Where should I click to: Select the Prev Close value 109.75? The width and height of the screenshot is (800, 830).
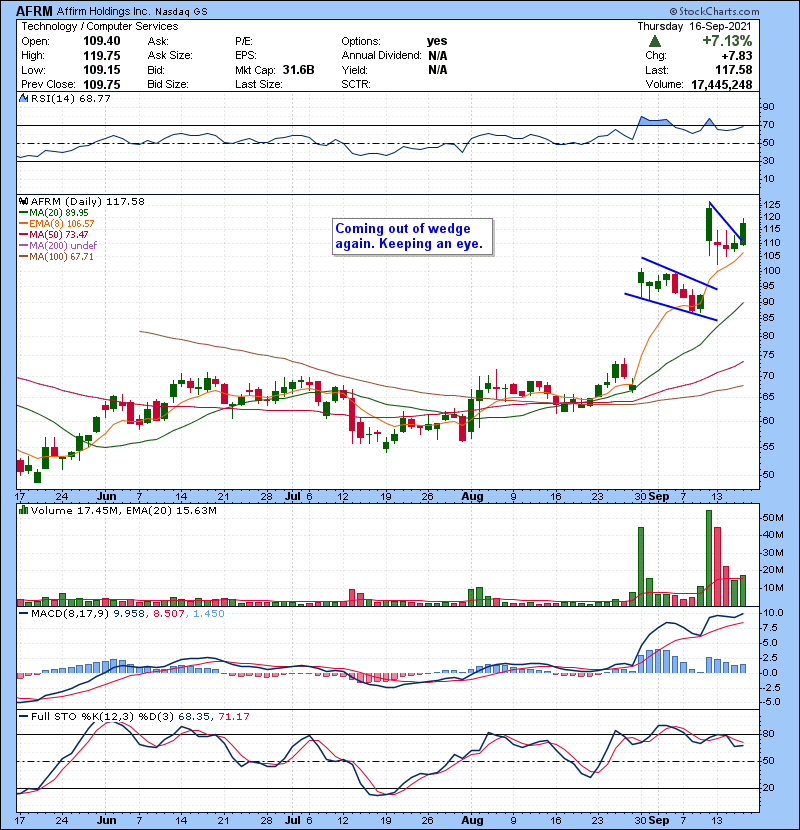pyautogui.click(x=102, y=85)
